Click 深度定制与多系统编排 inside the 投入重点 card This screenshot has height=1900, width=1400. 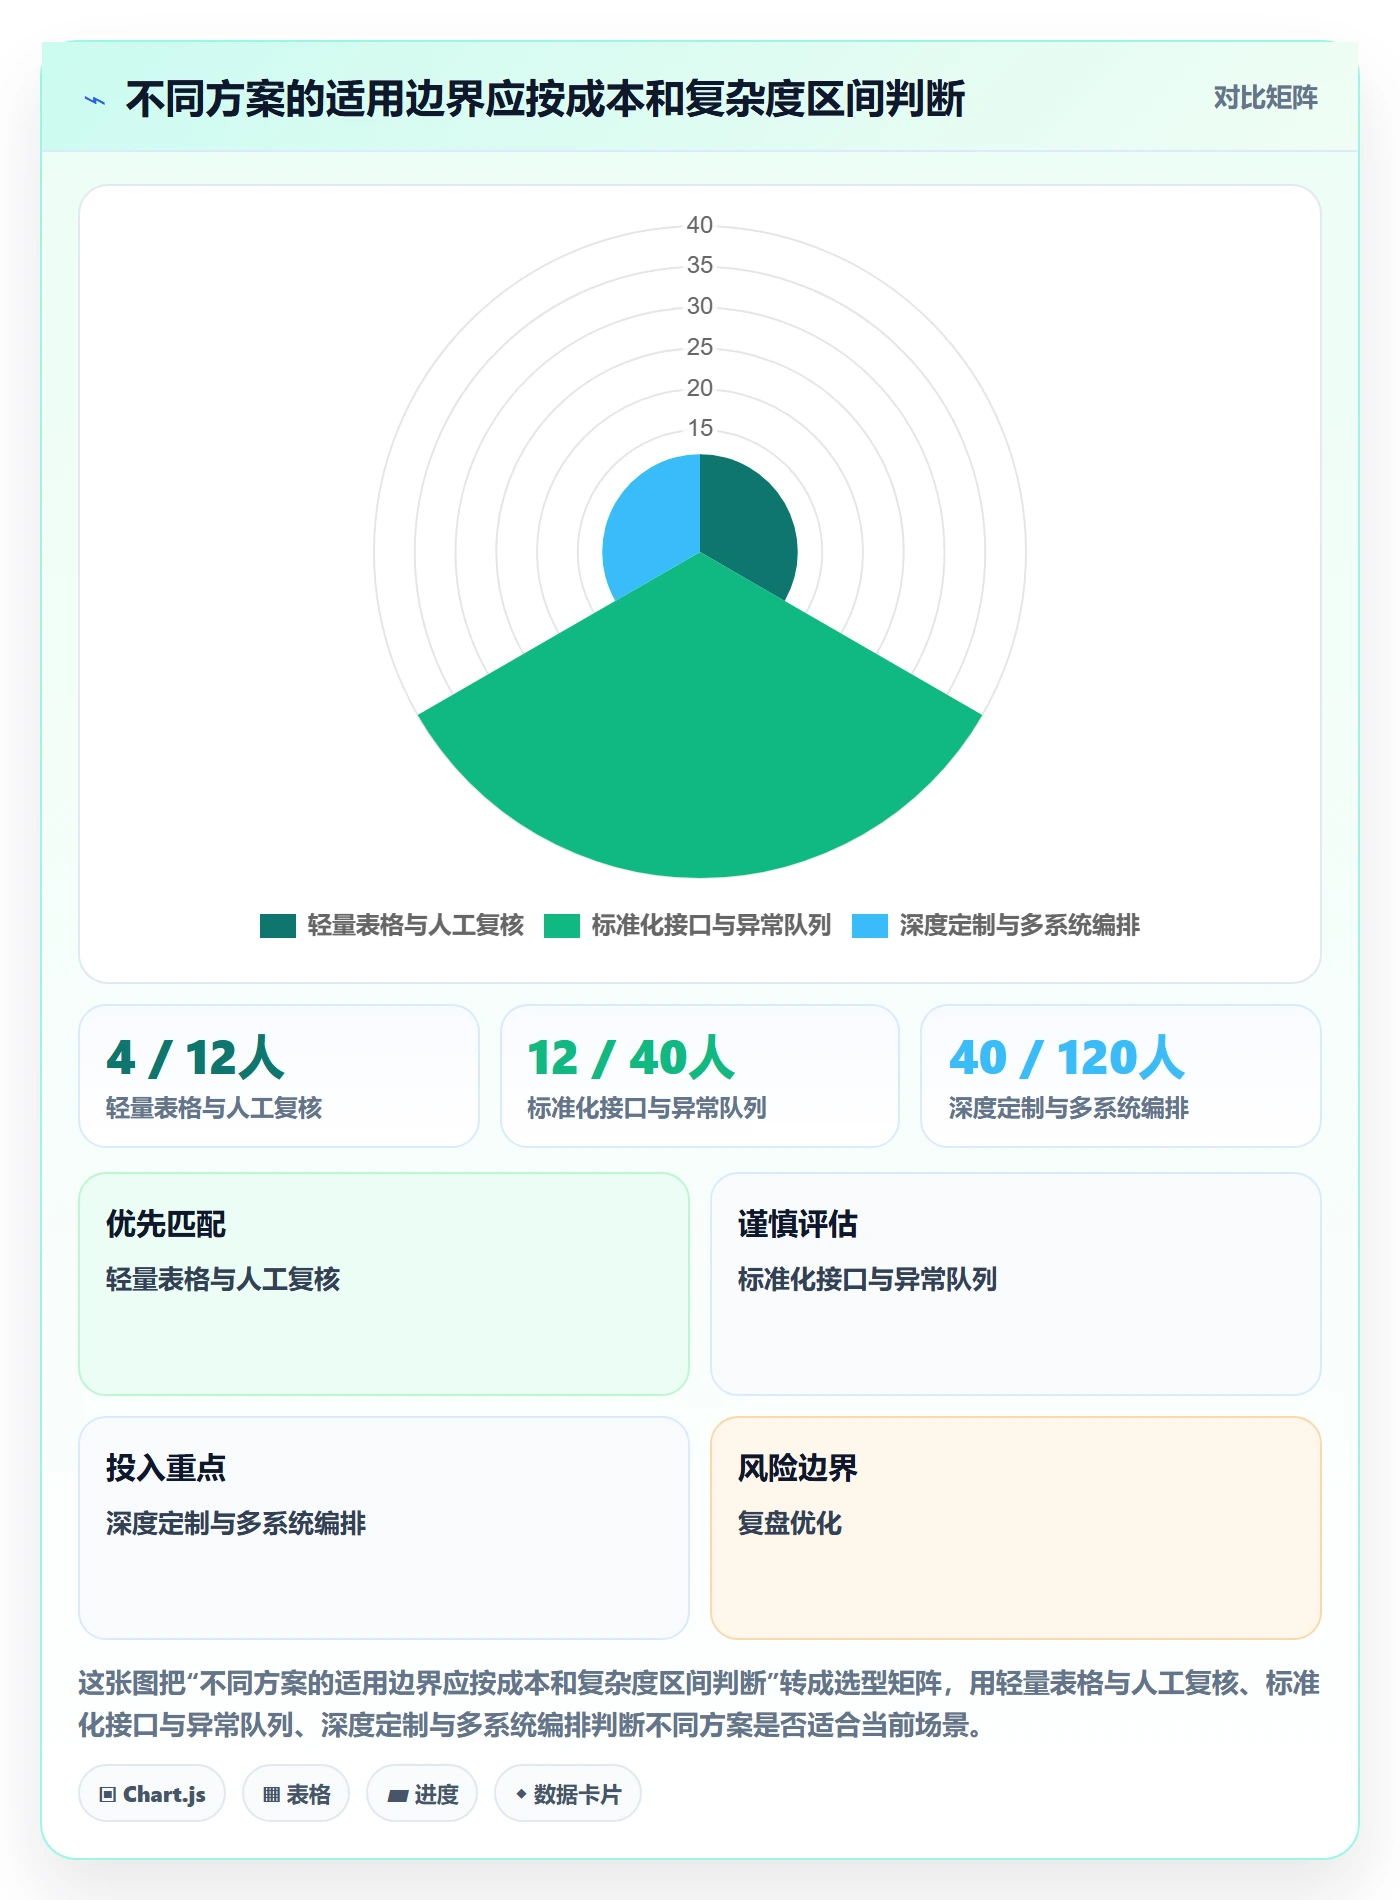tap(236, 1523)
